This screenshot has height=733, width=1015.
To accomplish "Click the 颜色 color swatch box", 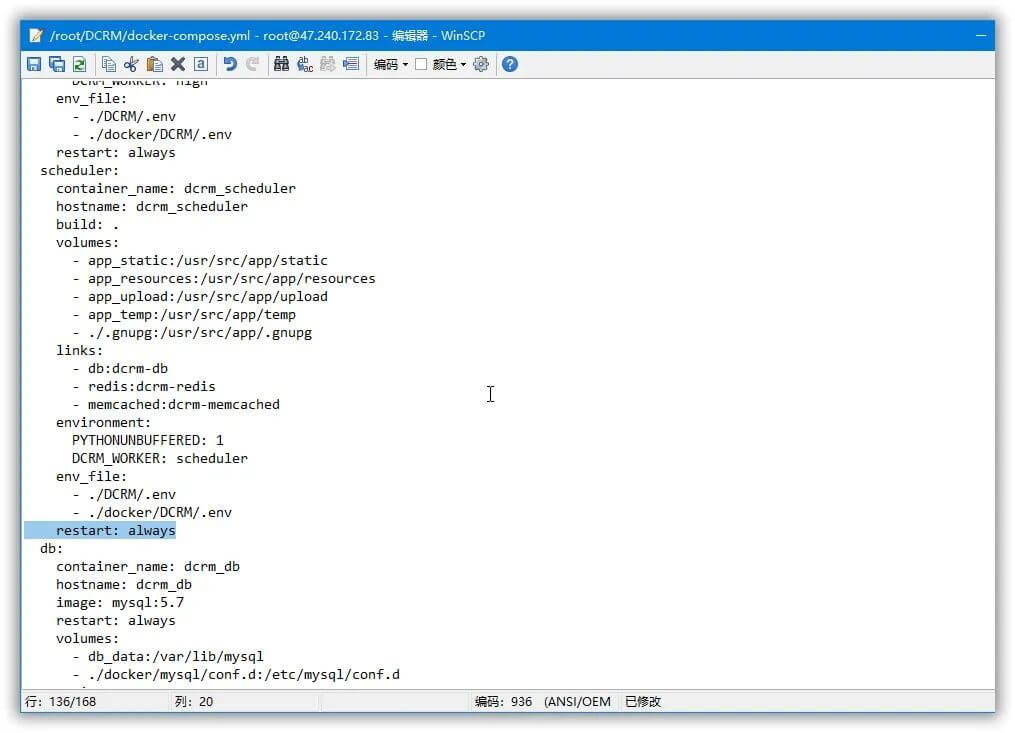I will [421, 64].
